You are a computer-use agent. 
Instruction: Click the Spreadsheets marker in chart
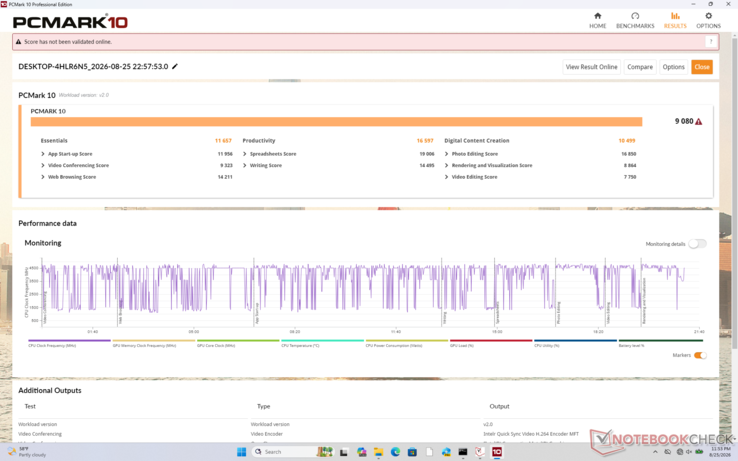[497, 313]
